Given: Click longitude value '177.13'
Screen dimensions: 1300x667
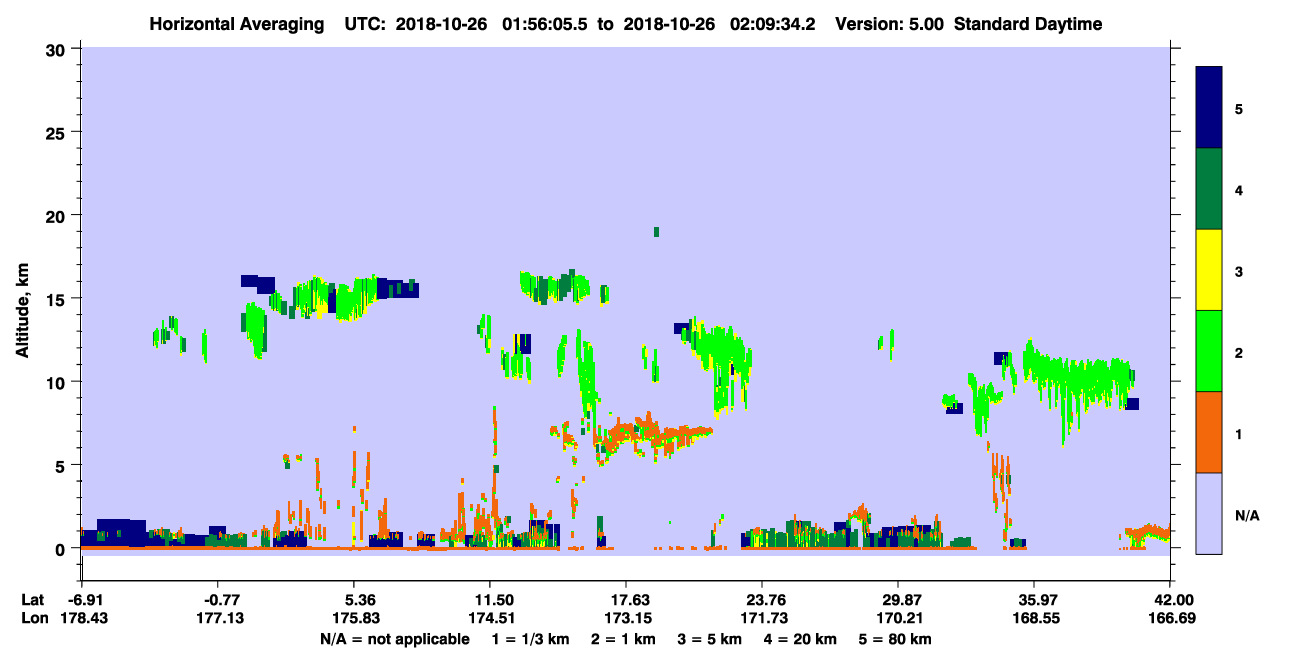Looking at the screenshot, I should click(218, 619).
